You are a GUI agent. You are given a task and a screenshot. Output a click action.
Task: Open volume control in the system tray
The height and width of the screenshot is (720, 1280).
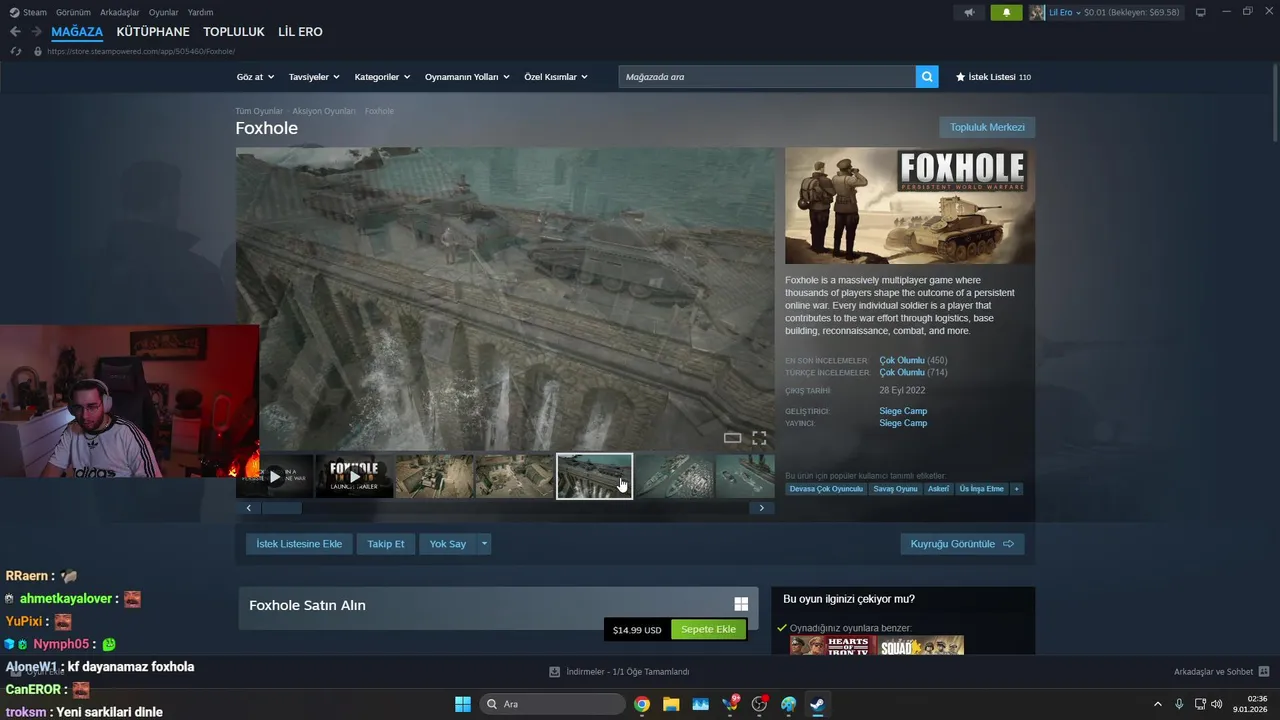coord(1217,704)
